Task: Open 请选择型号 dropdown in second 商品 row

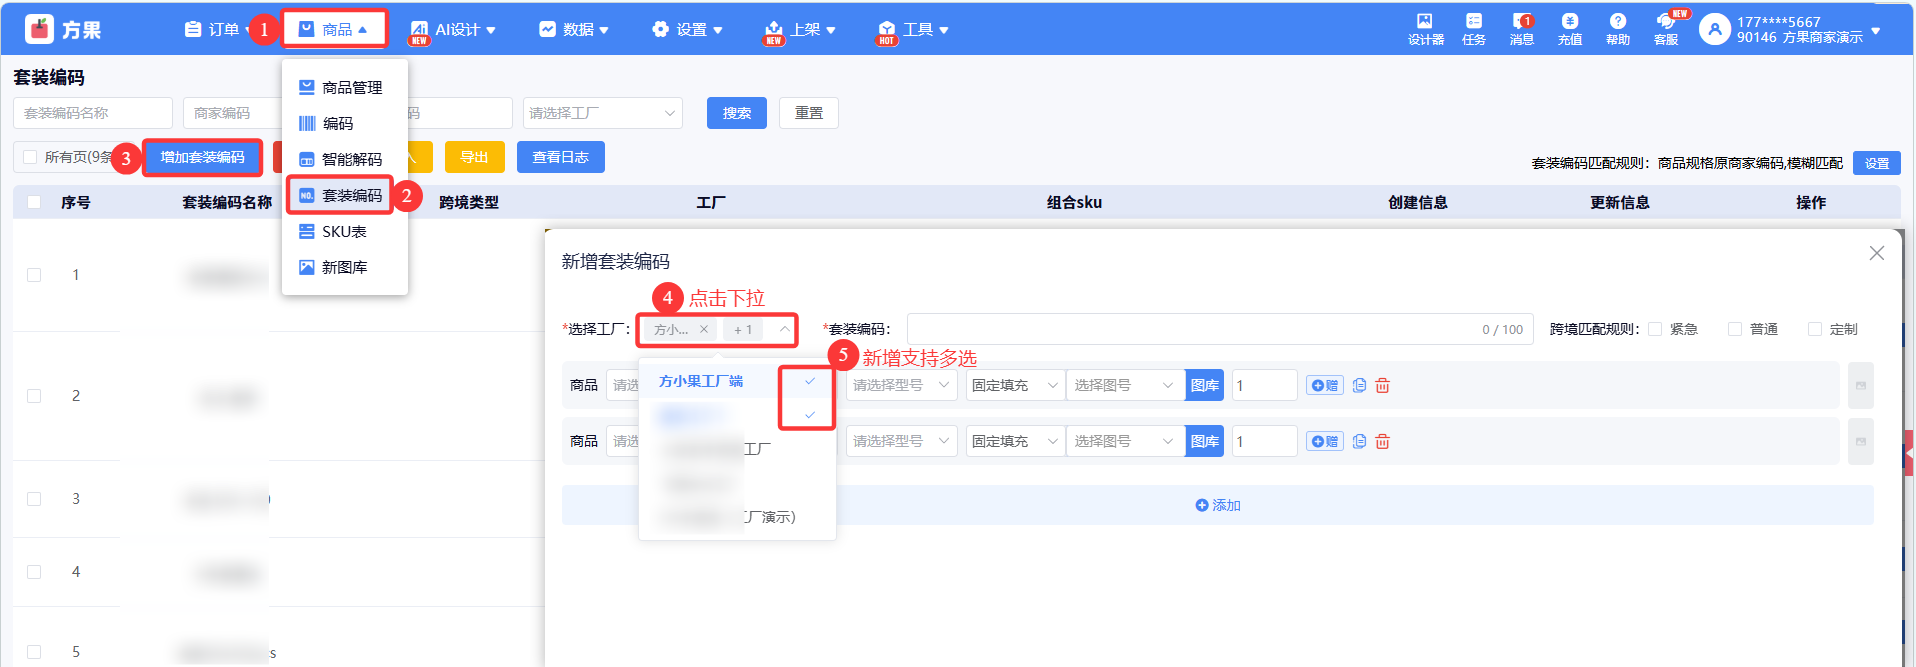Action: coord(902,441)
